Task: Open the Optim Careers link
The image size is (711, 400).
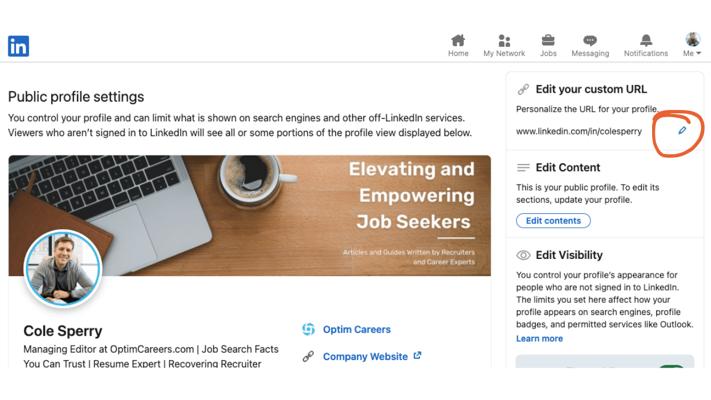Action: click(356, 329)
